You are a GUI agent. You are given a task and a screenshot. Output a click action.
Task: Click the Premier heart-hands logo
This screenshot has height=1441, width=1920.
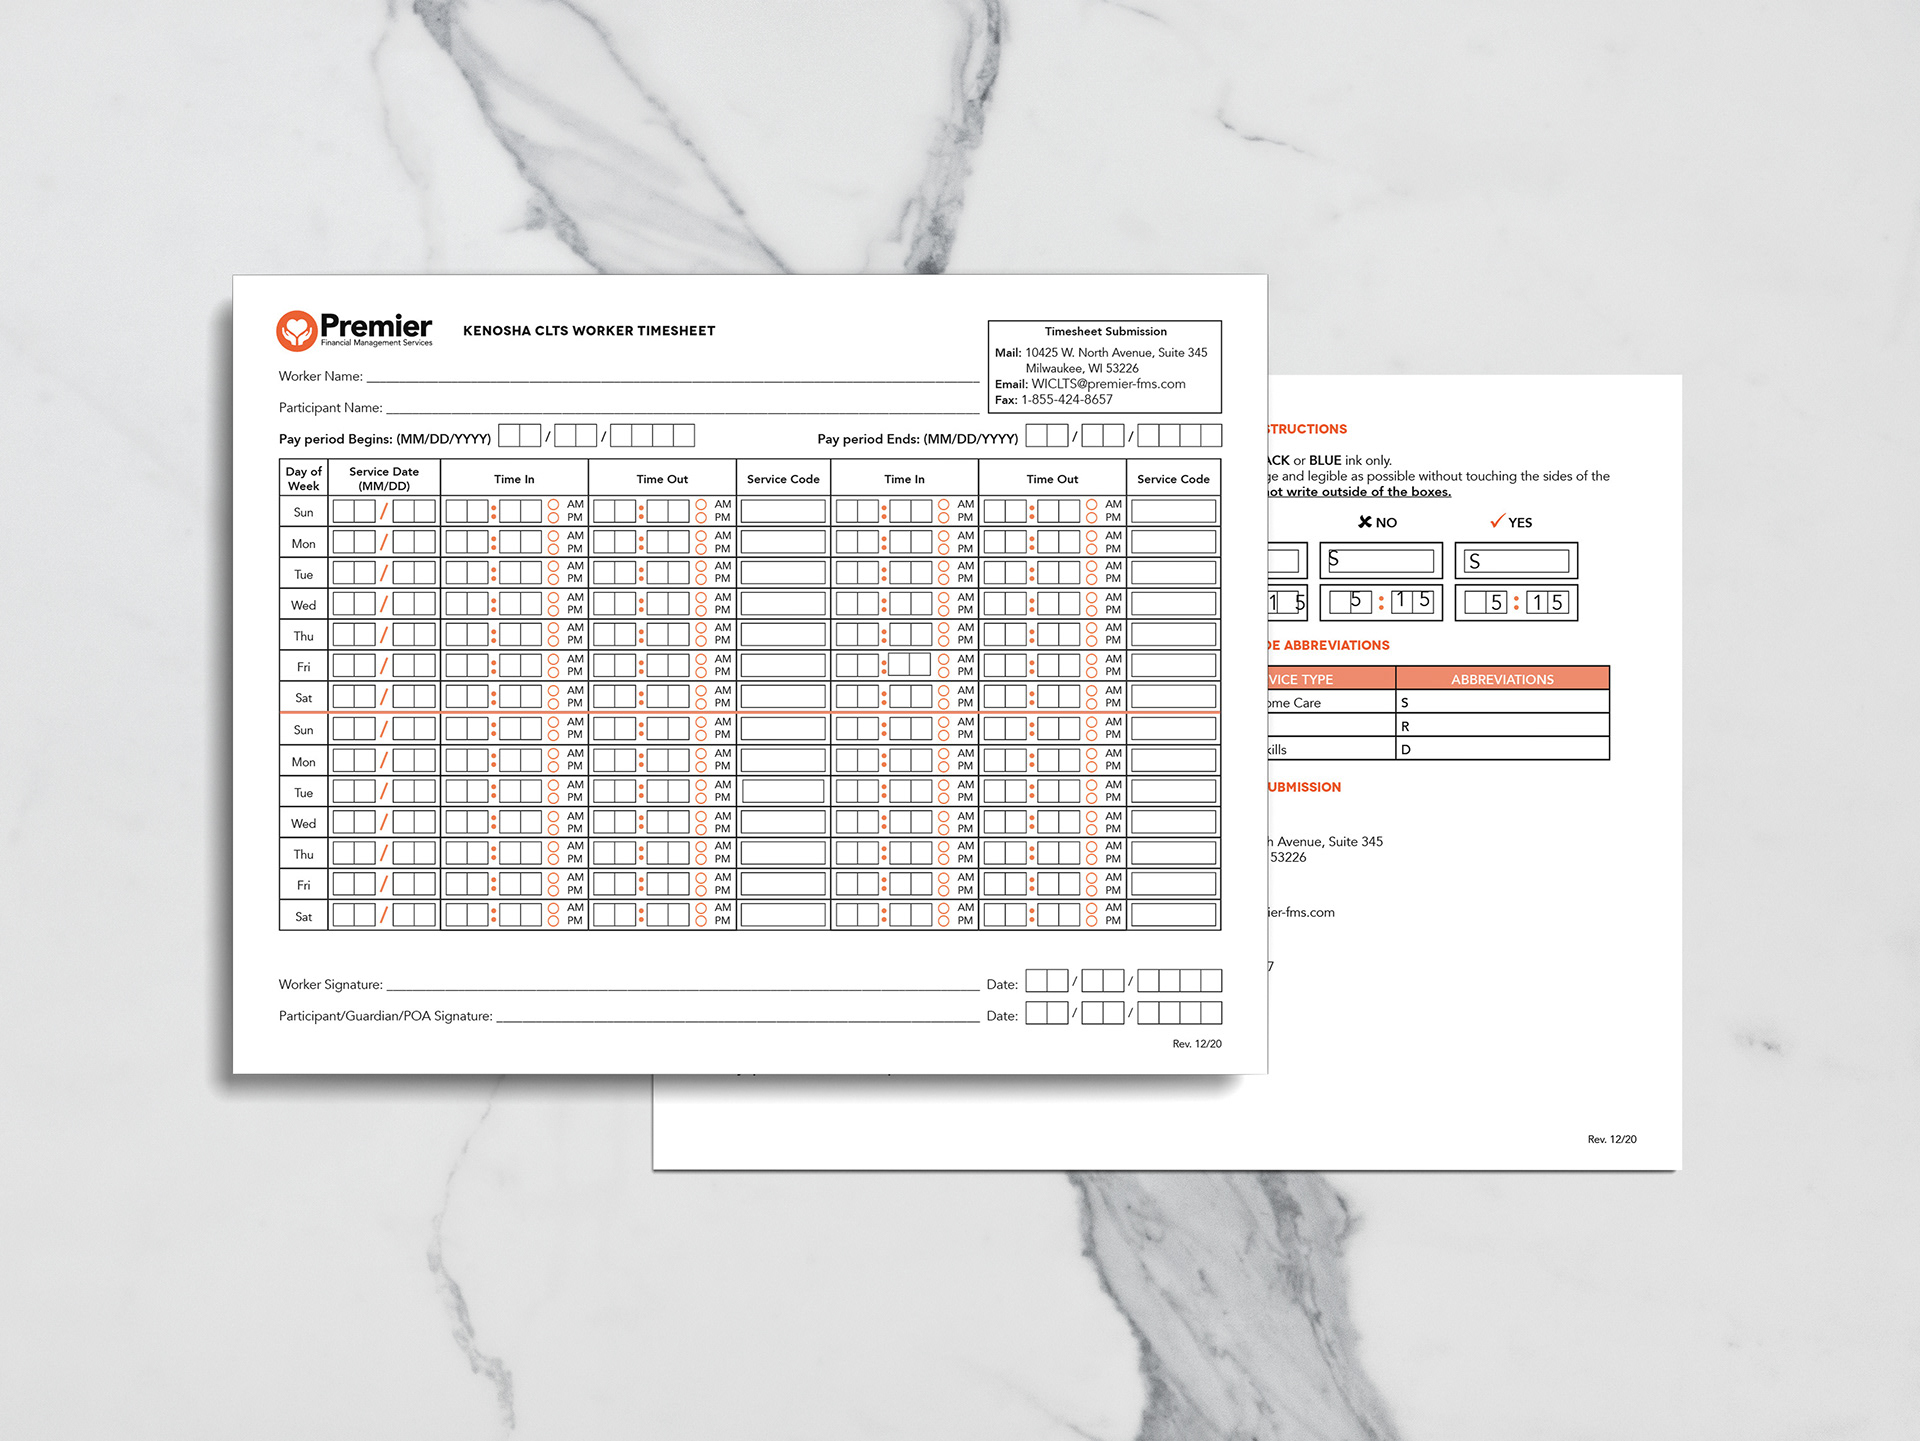[x=296, y=331]
